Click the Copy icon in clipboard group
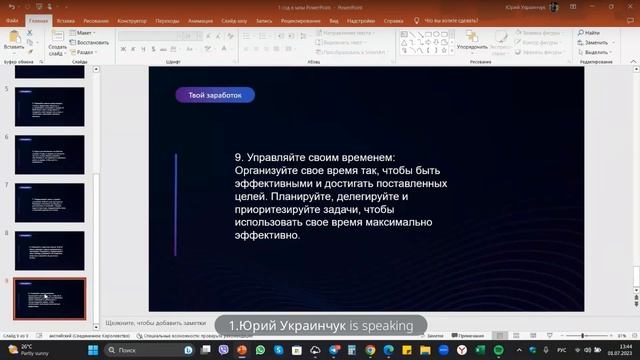This screenshot has height=360, width=640. pos(29,42)
